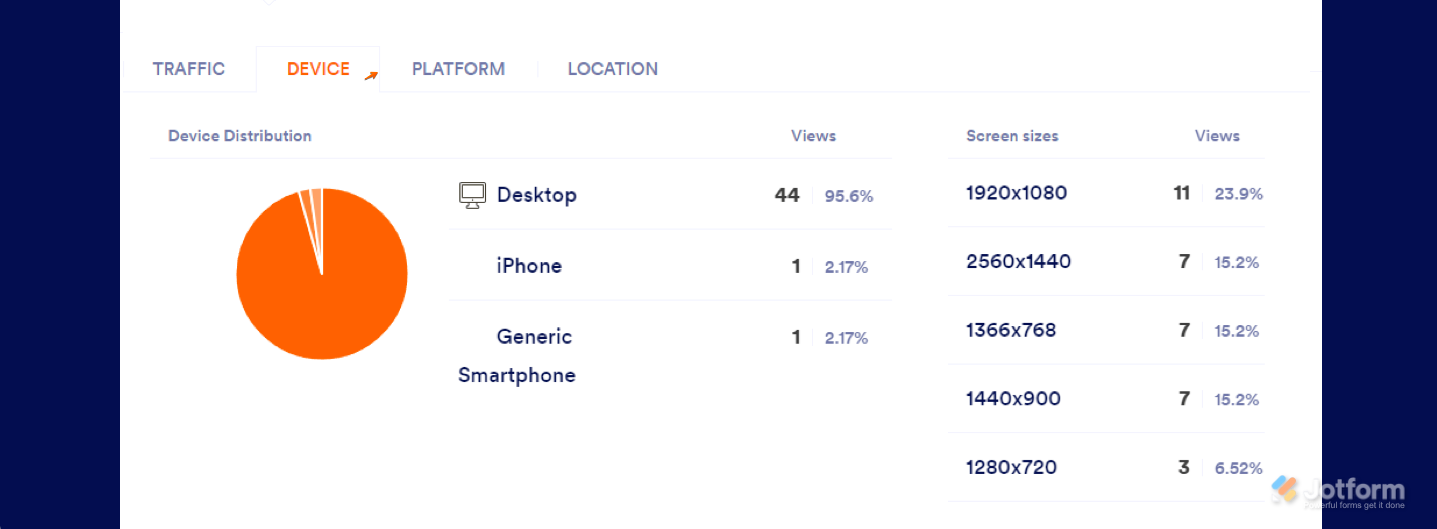Choose the 1440x900 screen size entry
Image resolution: width=1437 pixels, height=529 pixels.
tap(1013, 399)
